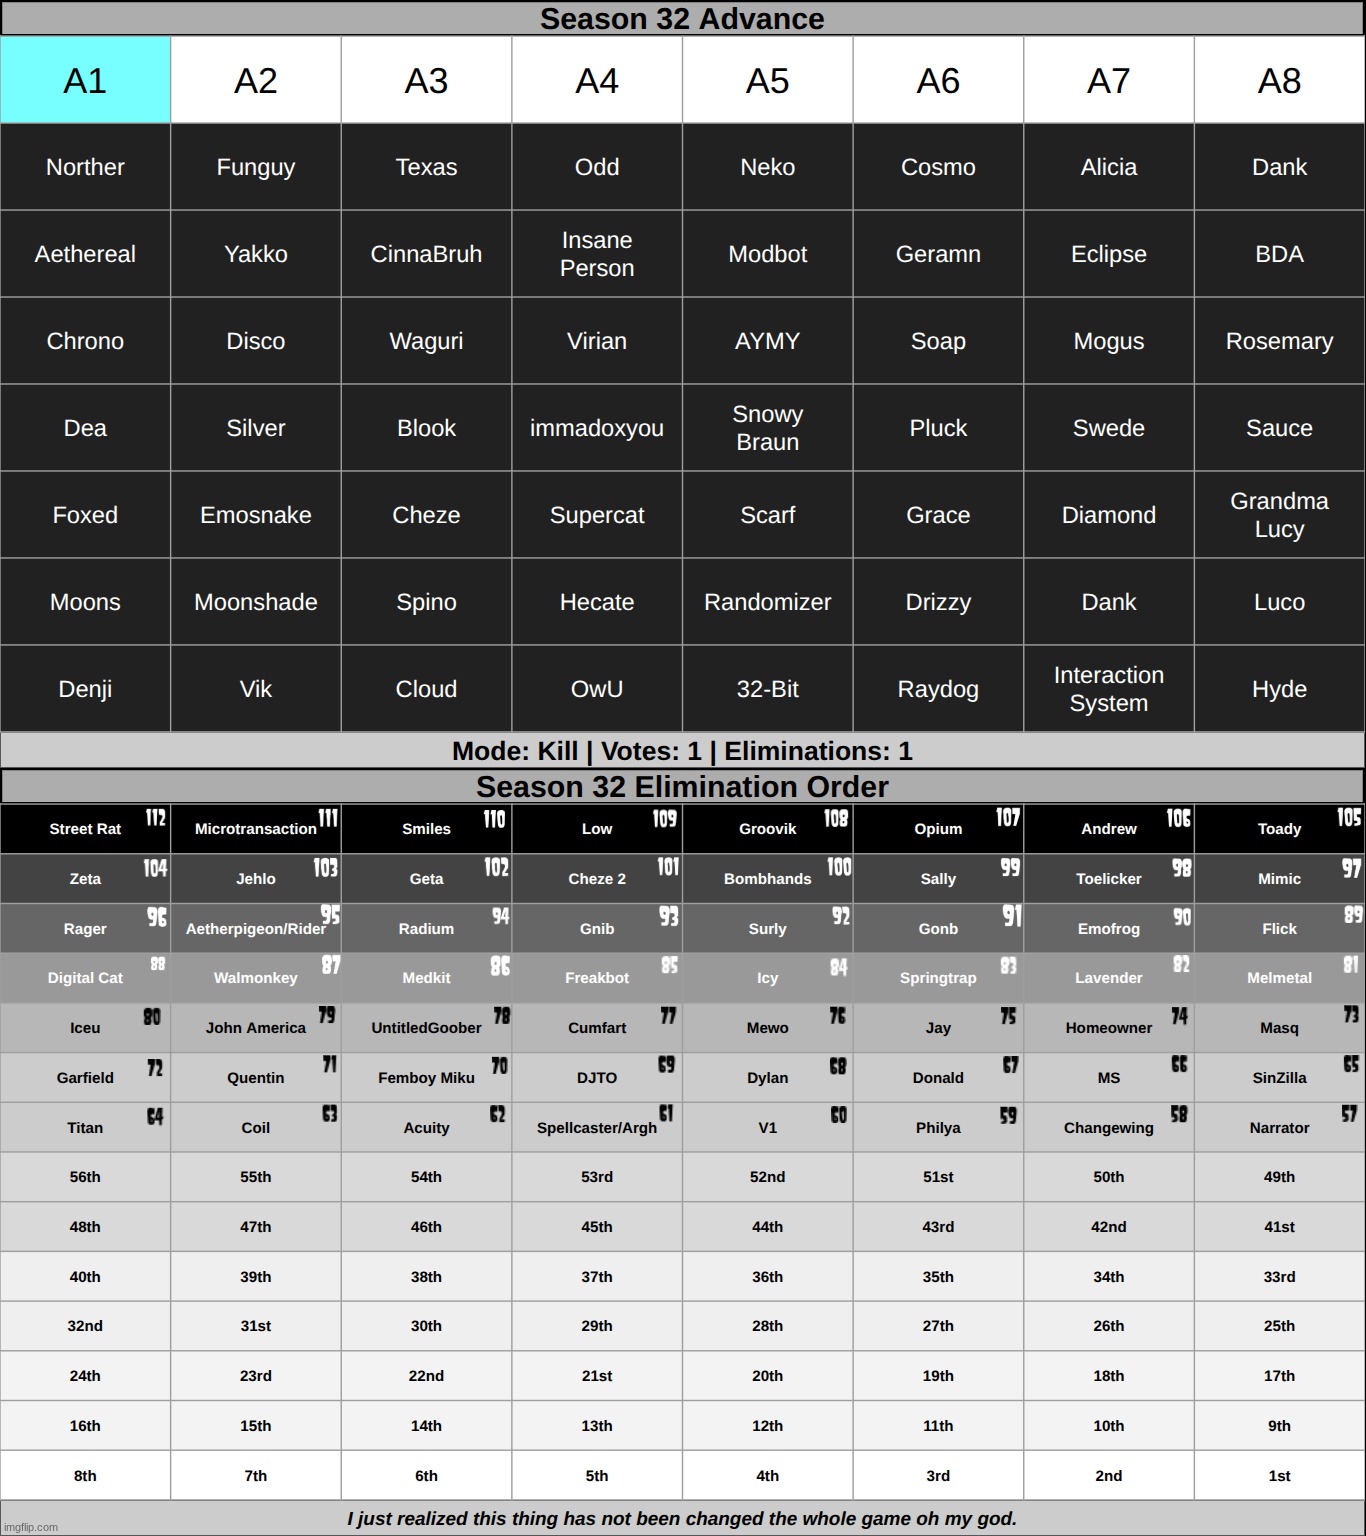Image resolution: width=1366 pixels, height=1536 pixels.
Task: Click the empty 1st place slot
Action: tap(1279, 1475)
